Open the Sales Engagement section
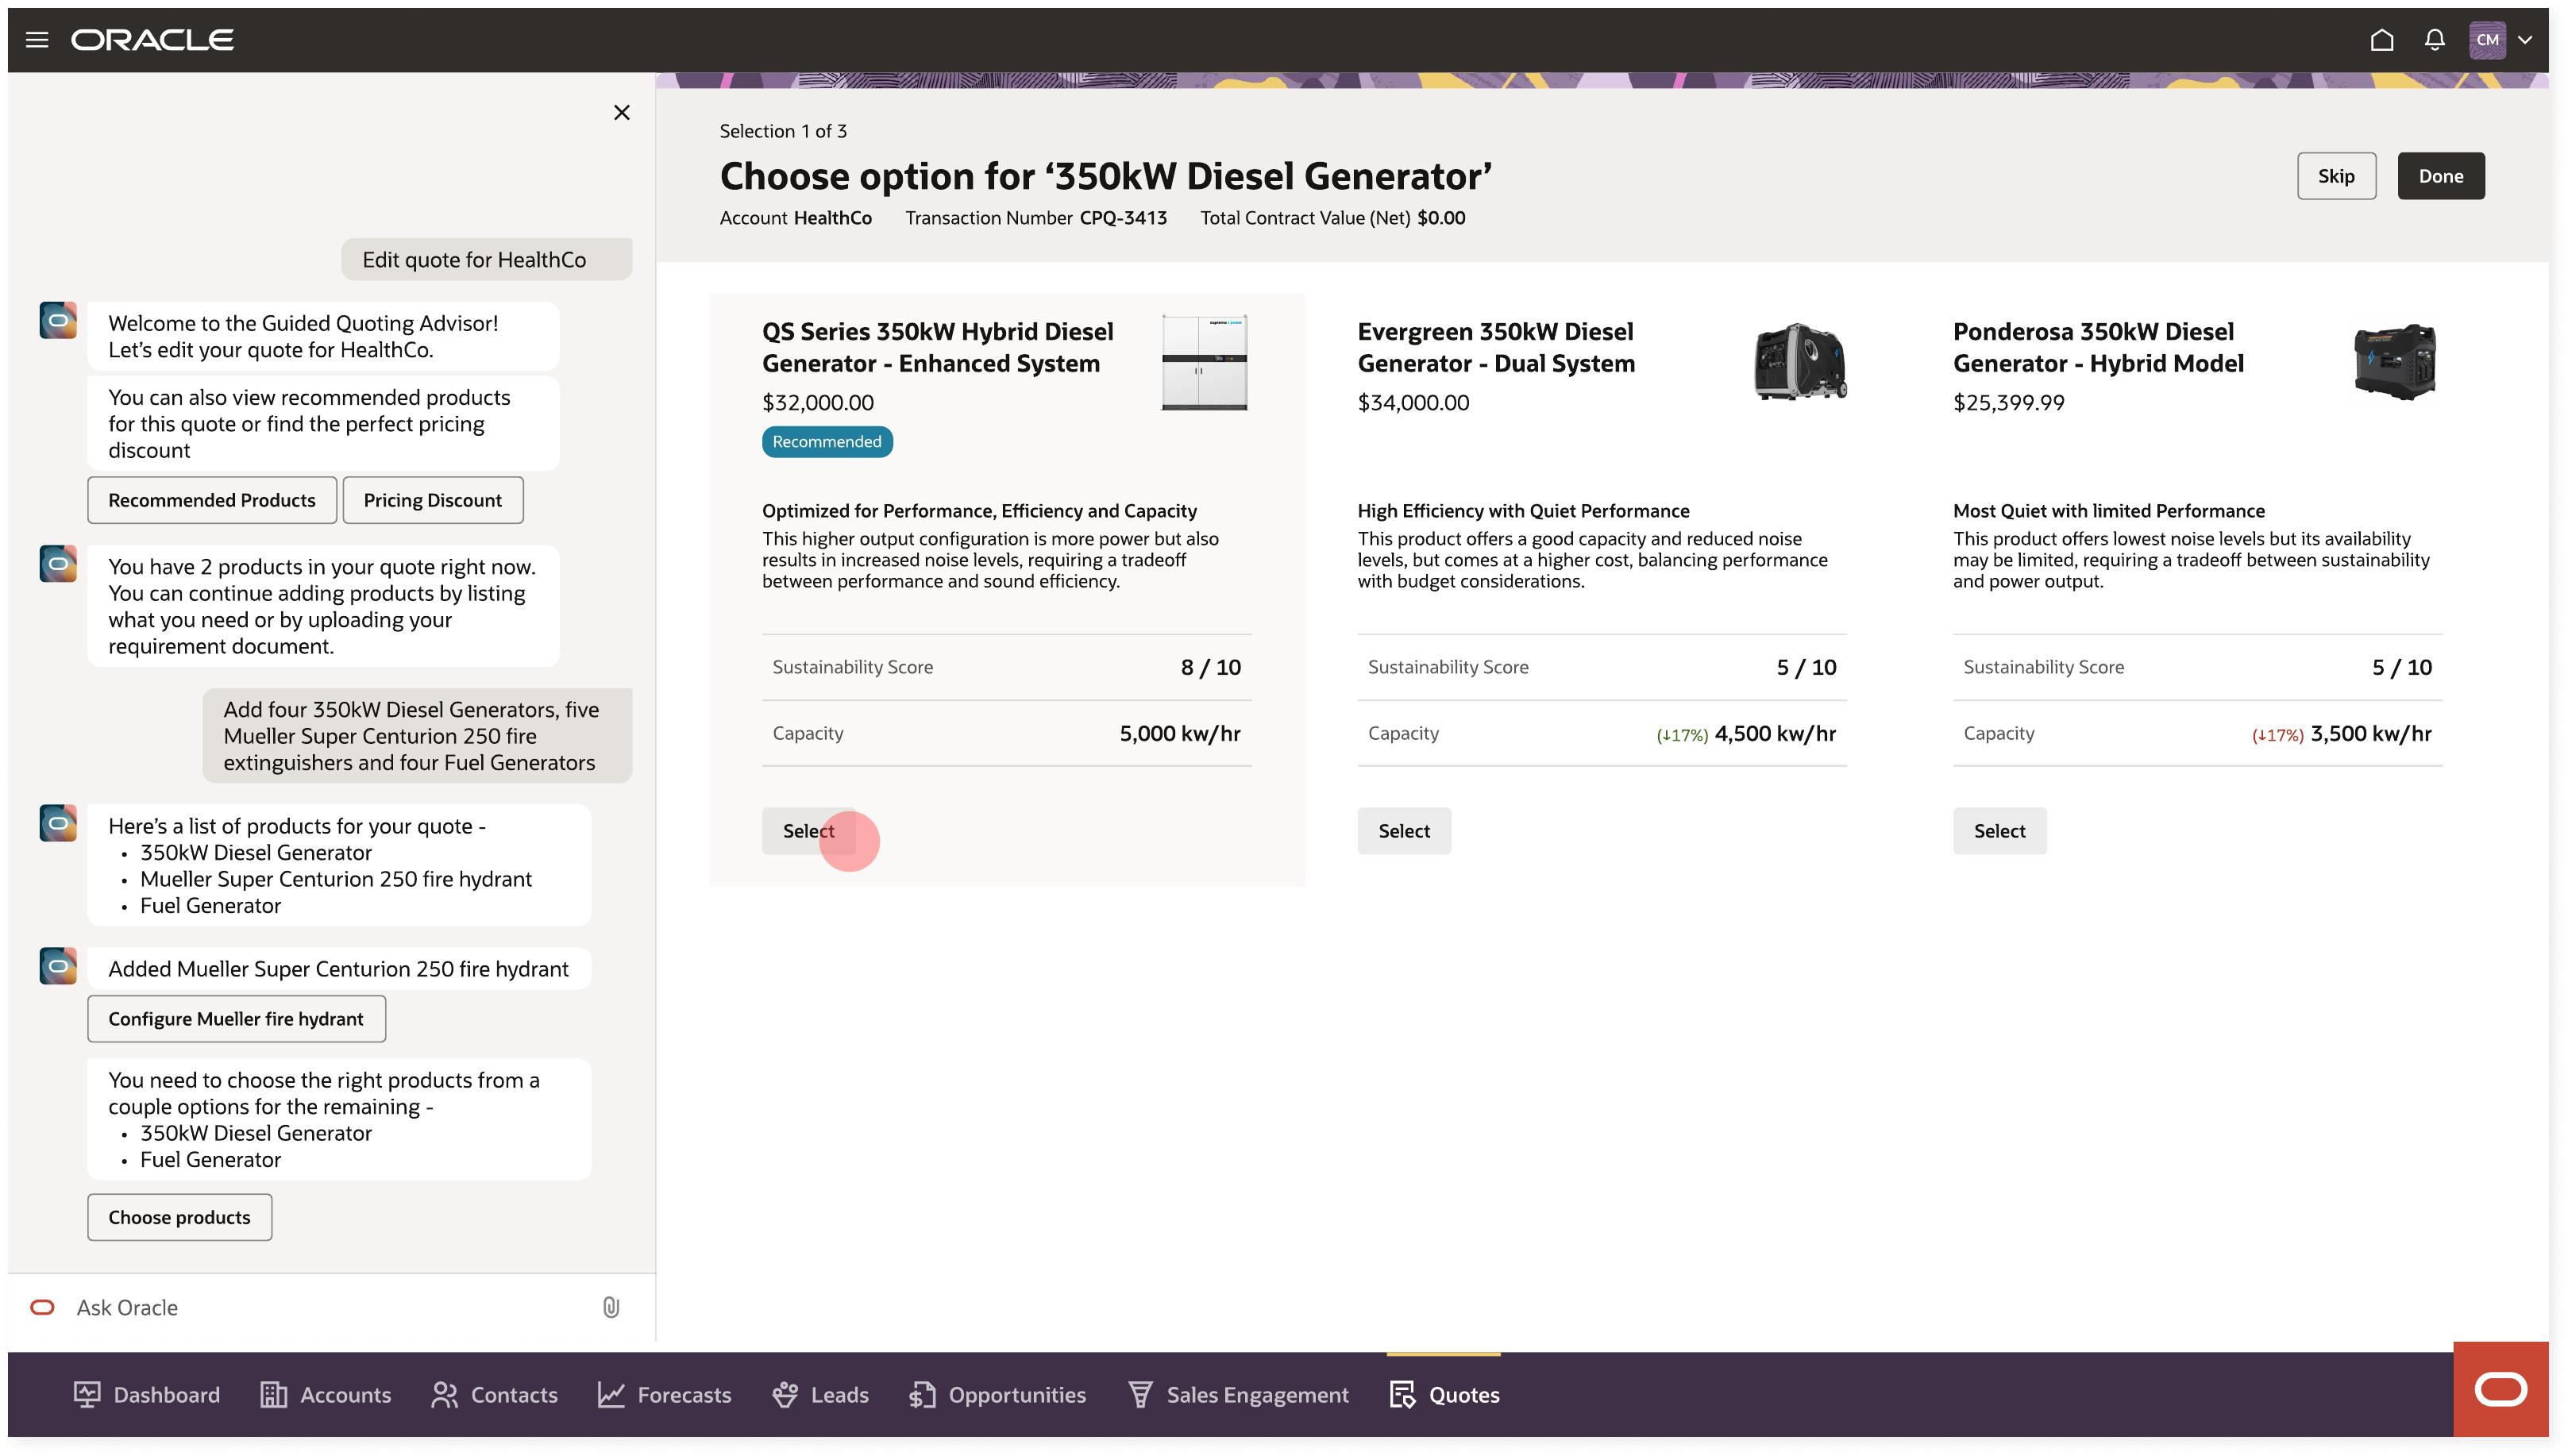Image resolution: width=2568 pixels, height=1456 pixels. 1238,1394
